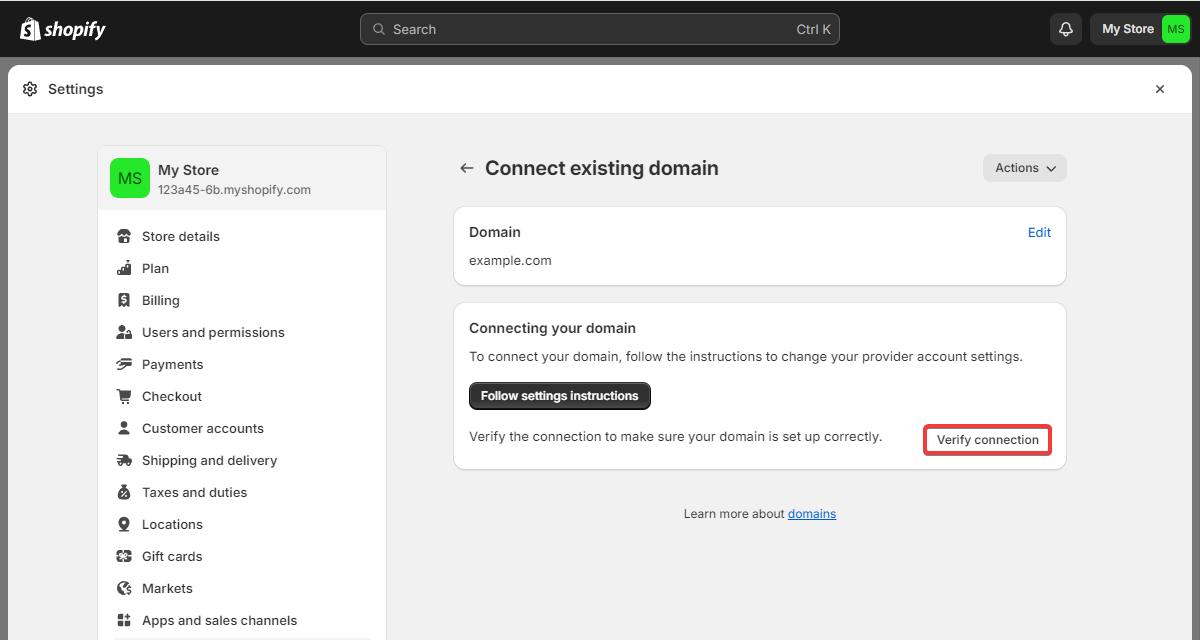
Task: Click the back arrow beside Connect existing domain
Action: click(466, 168)
